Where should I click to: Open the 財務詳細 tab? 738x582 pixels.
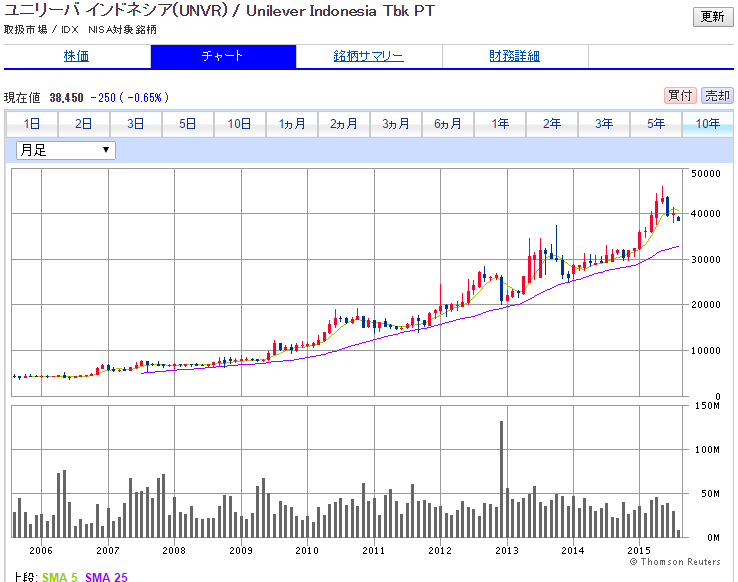tap(514, 56)
